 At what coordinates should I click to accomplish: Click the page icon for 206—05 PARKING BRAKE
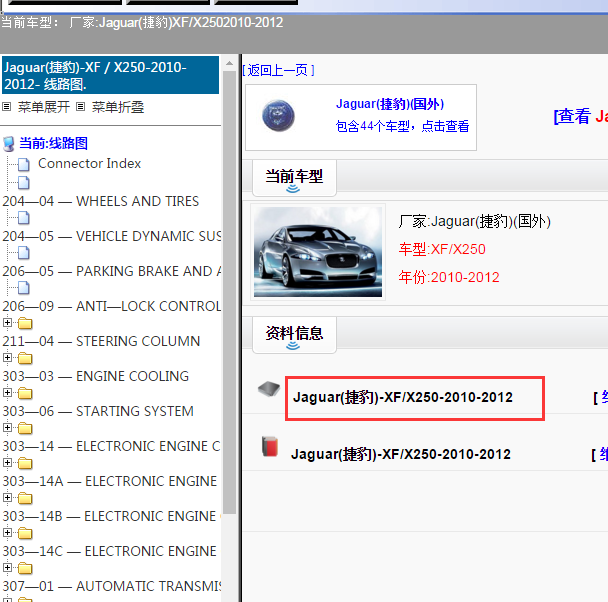point(24,253)
